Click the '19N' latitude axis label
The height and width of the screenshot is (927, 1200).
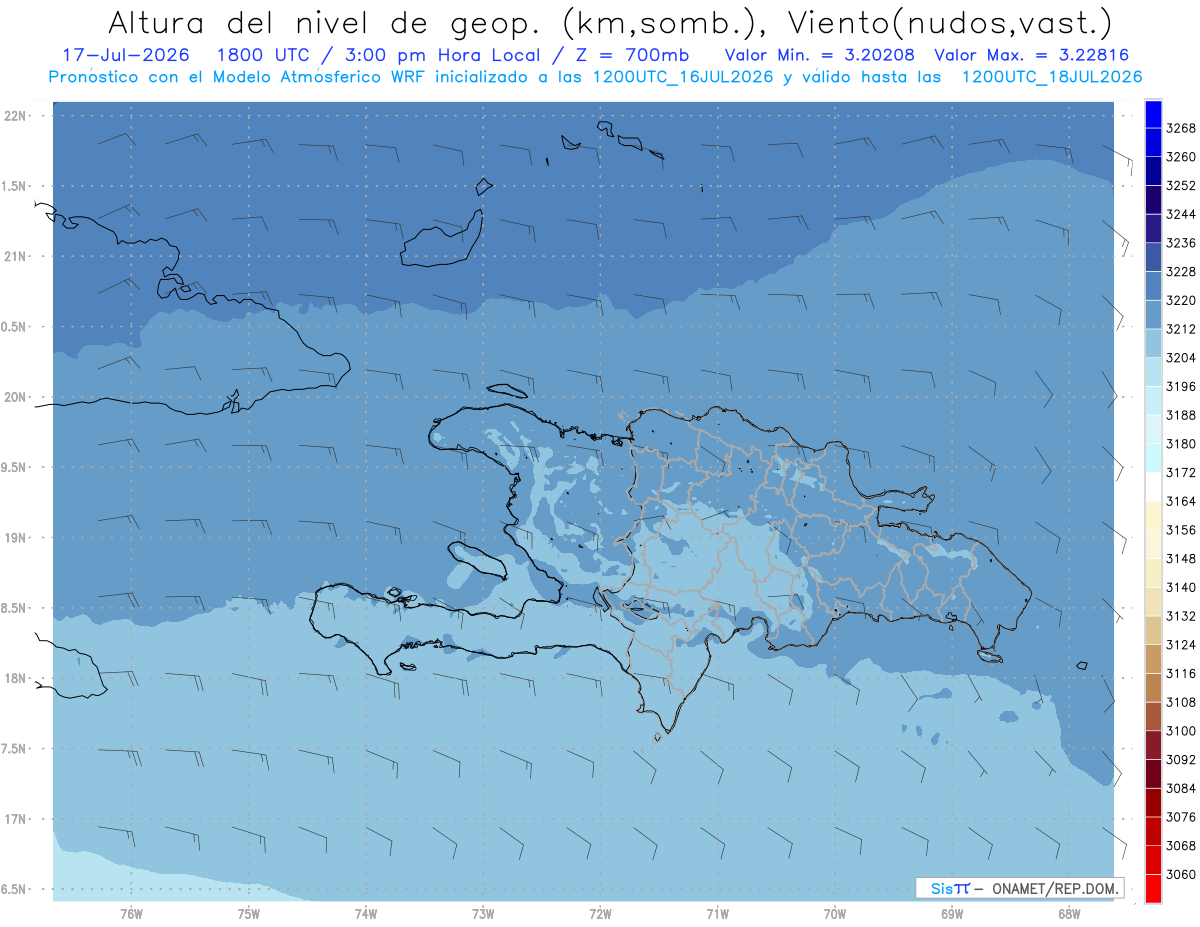[15, 538]
